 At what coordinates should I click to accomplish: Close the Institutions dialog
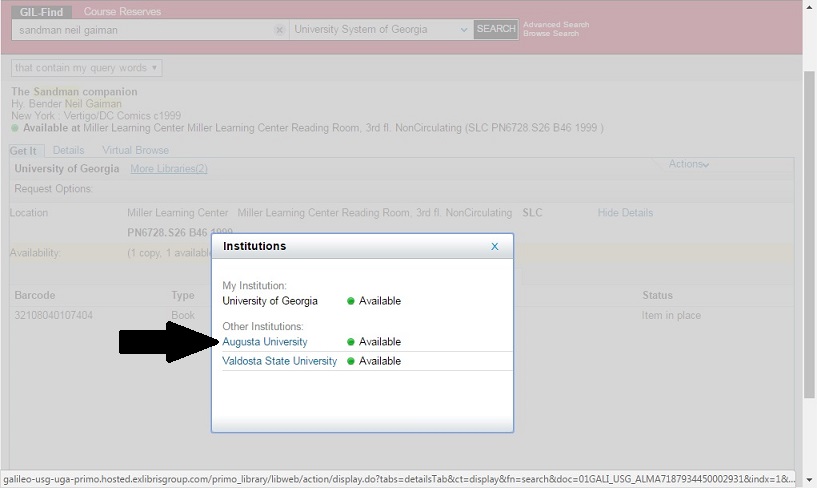494,246
